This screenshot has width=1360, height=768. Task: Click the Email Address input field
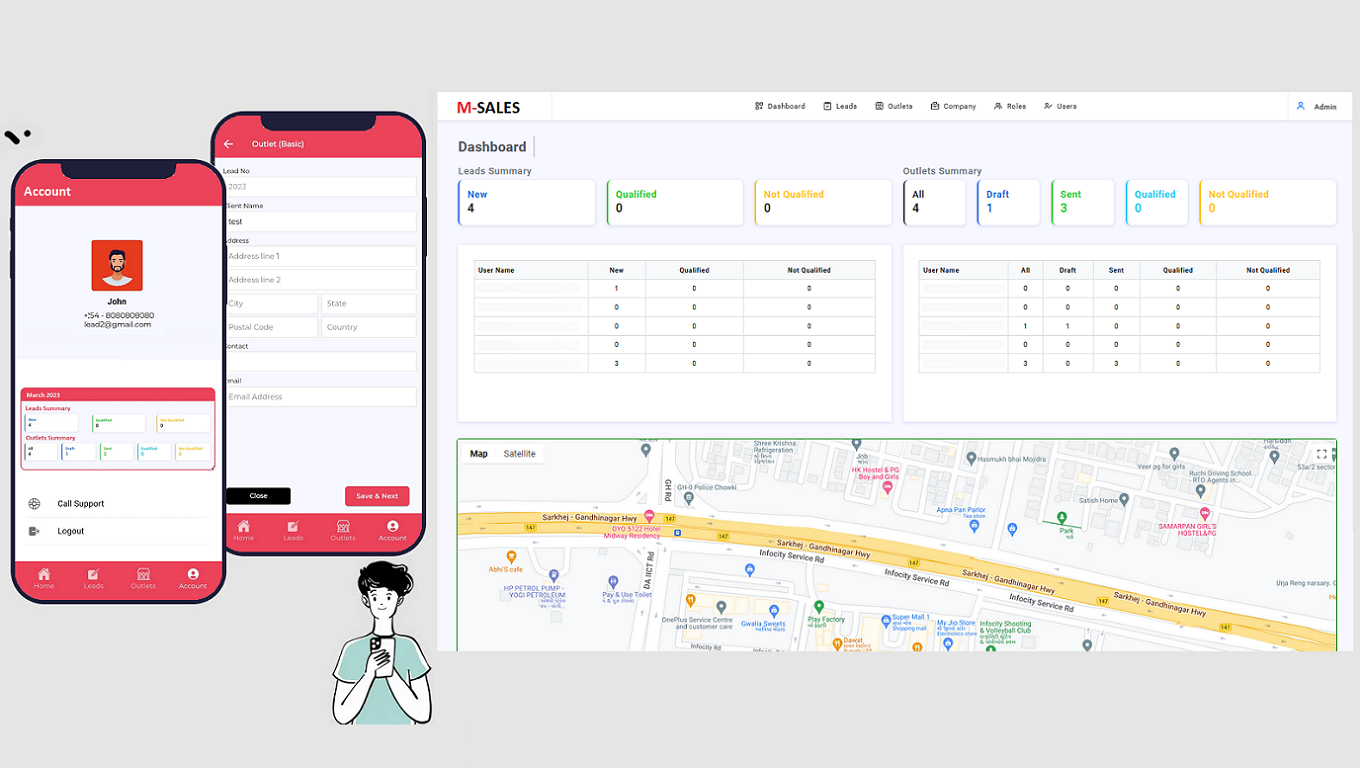click(x=320, y=397)
